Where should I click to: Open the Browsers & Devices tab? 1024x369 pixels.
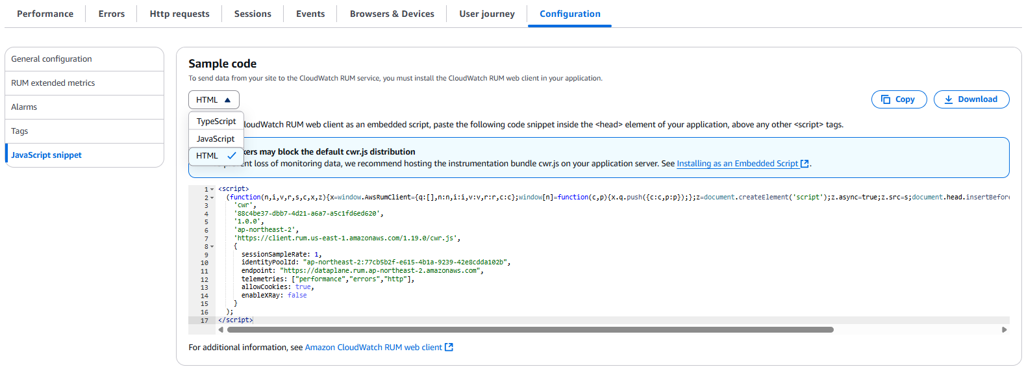pyautogui.click(x=392, y=14)
